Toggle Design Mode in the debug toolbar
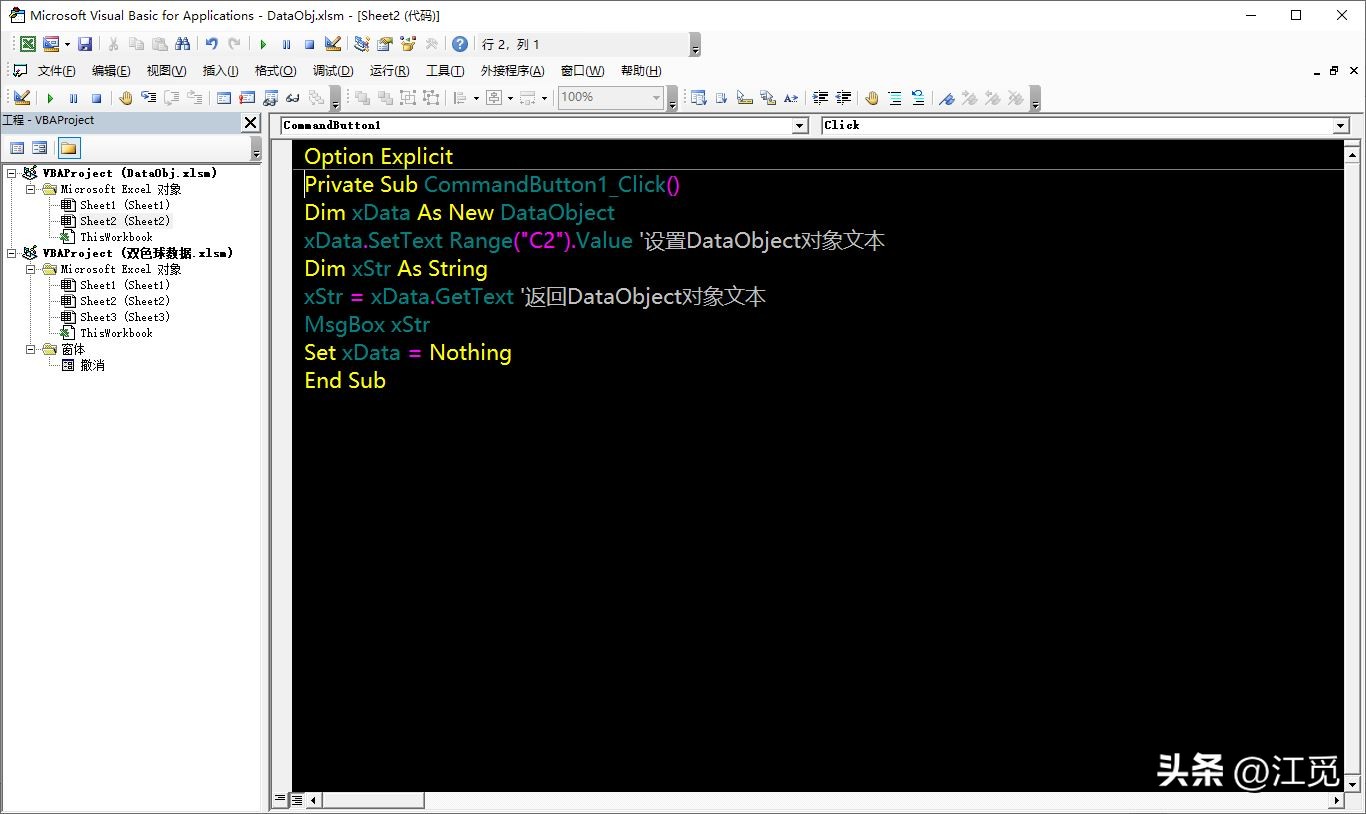 coord(21,97)
